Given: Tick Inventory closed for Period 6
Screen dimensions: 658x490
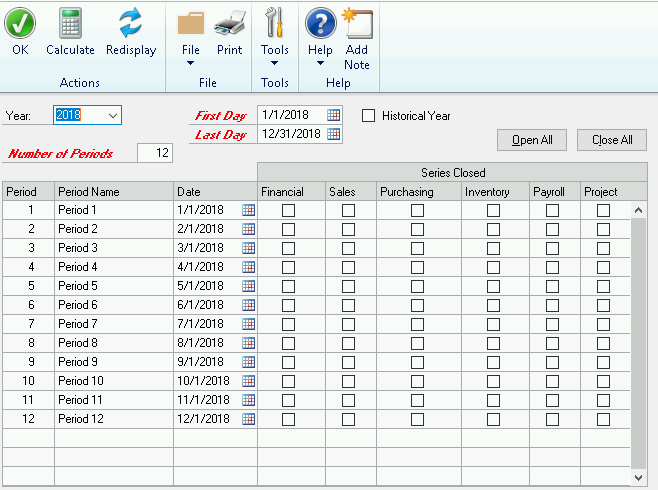Looking at the screenshot, I should [x=493, y=305].
